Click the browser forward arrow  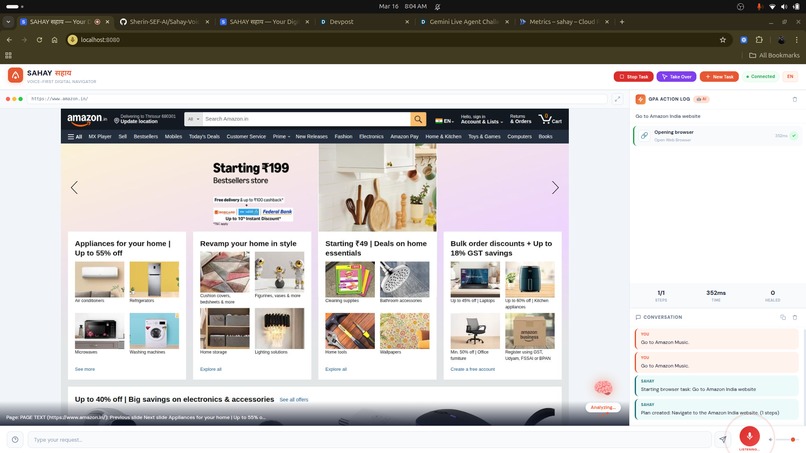click(x=24, y=40)
